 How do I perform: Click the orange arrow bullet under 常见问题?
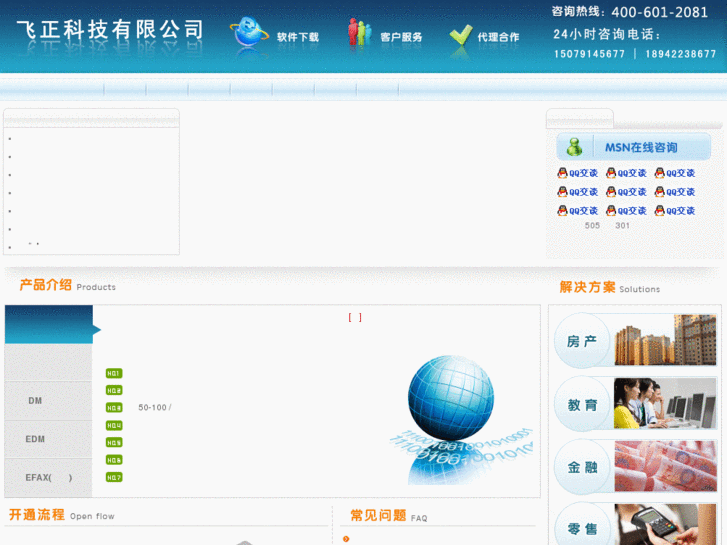tap(346, 539)
